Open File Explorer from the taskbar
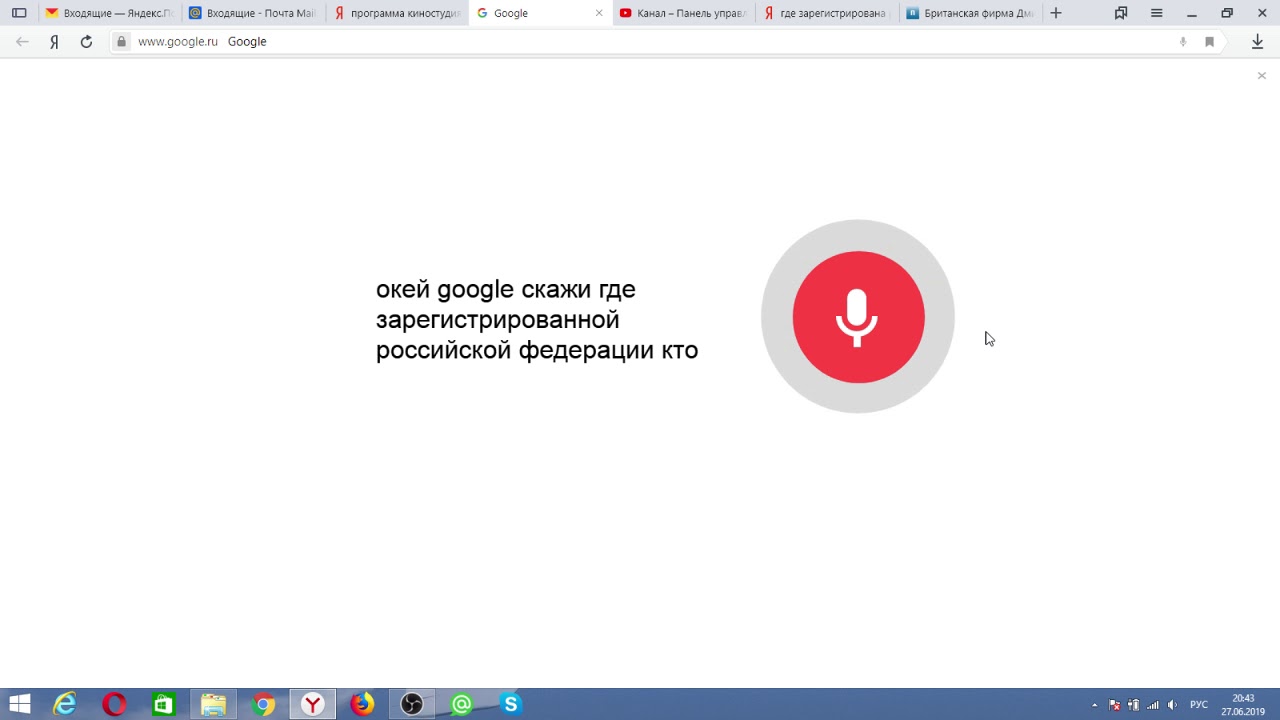Screen dimensions: 1280x720 pos(213,704)
